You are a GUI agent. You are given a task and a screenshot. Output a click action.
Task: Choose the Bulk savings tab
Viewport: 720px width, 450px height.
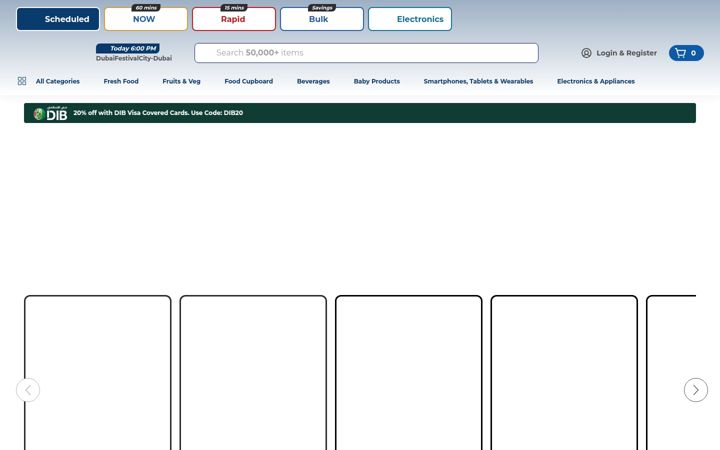tap(322, 19)
